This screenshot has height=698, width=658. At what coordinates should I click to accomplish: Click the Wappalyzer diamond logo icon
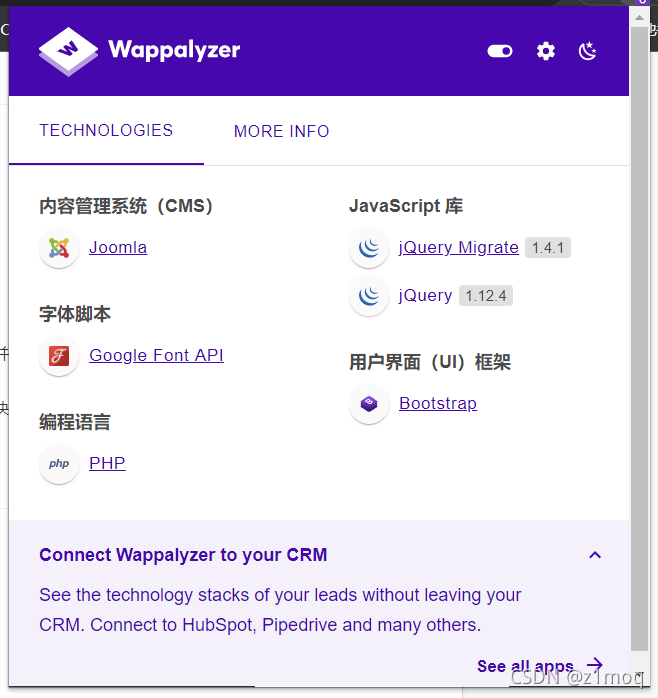coord(68,51)
